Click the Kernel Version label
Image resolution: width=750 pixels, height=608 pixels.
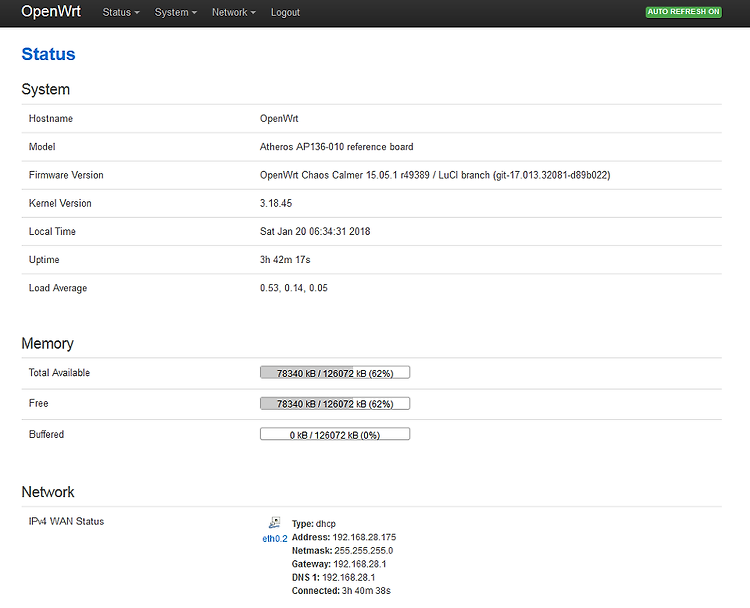[x=60, y=203]
